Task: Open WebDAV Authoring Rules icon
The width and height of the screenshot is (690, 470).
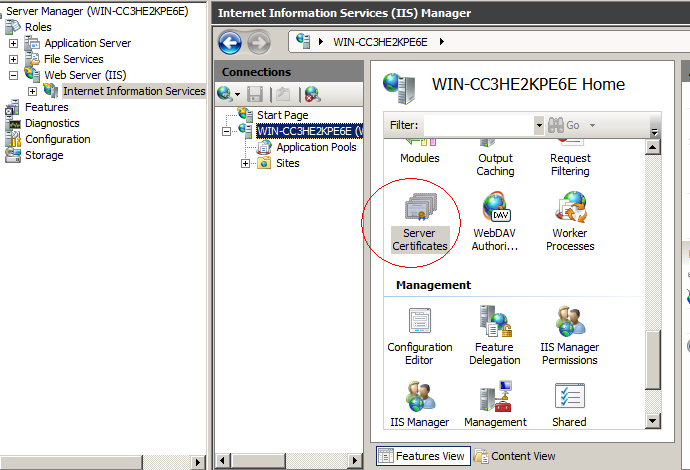Action: pyautogui.click(x=495, y=221)
